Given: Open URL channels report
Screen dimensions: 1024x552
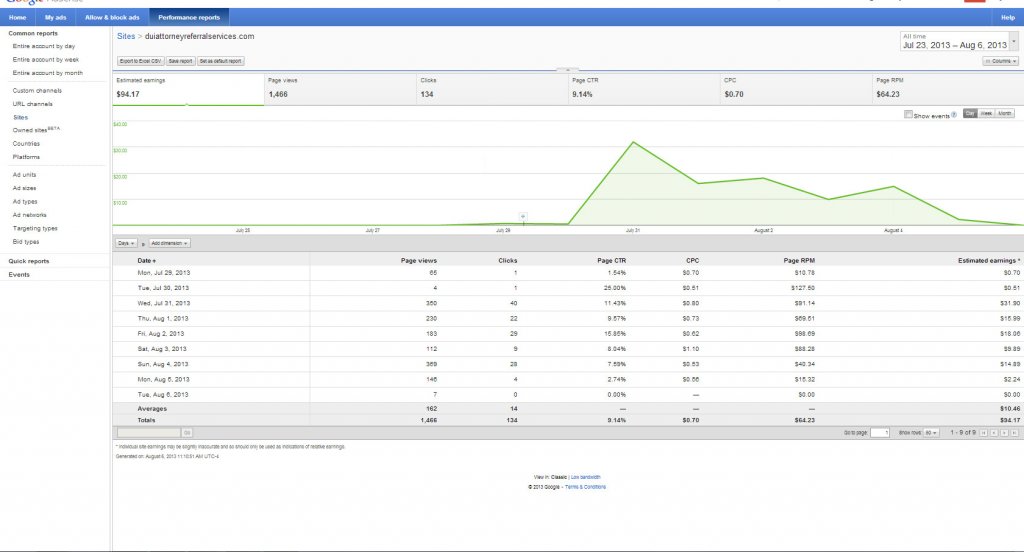Looking at the screenshot, I should [x=33, y=104].
